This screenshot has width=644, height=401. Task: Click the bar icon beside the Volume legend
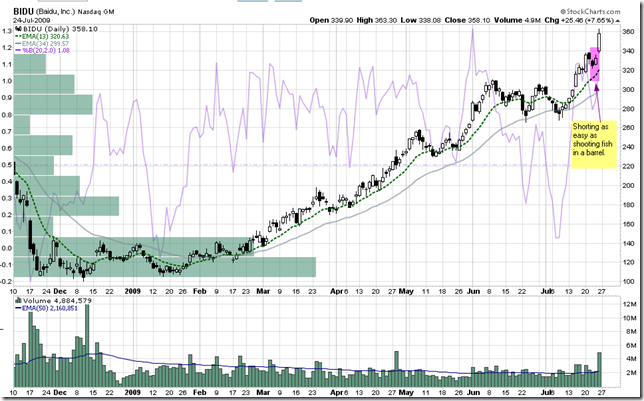pos(18,301)
